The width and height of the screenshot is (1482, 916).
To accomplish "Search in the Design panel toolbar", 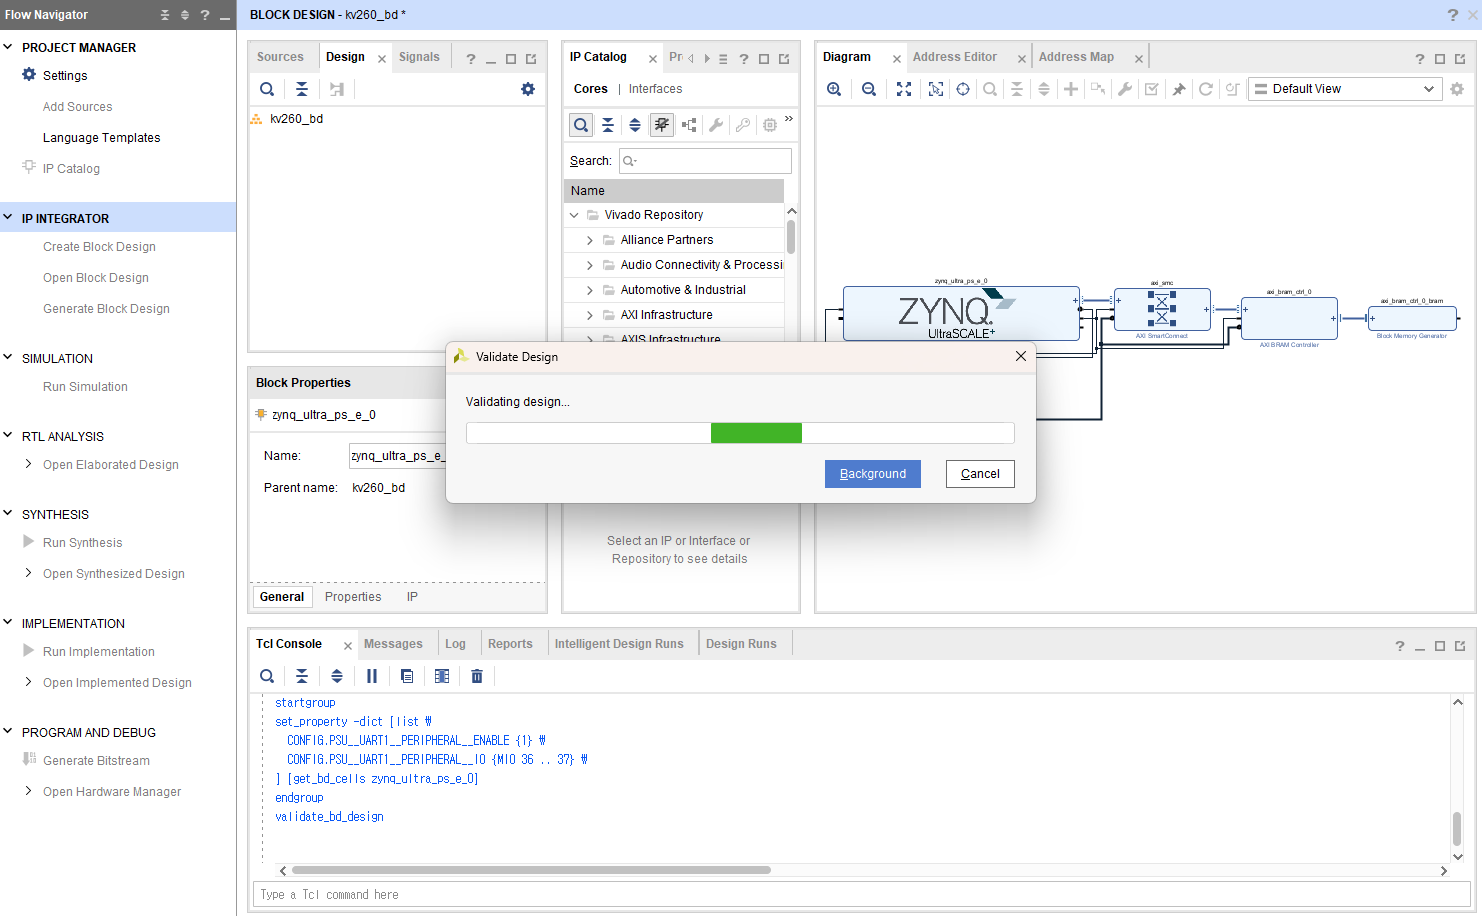I will (267, 89).
